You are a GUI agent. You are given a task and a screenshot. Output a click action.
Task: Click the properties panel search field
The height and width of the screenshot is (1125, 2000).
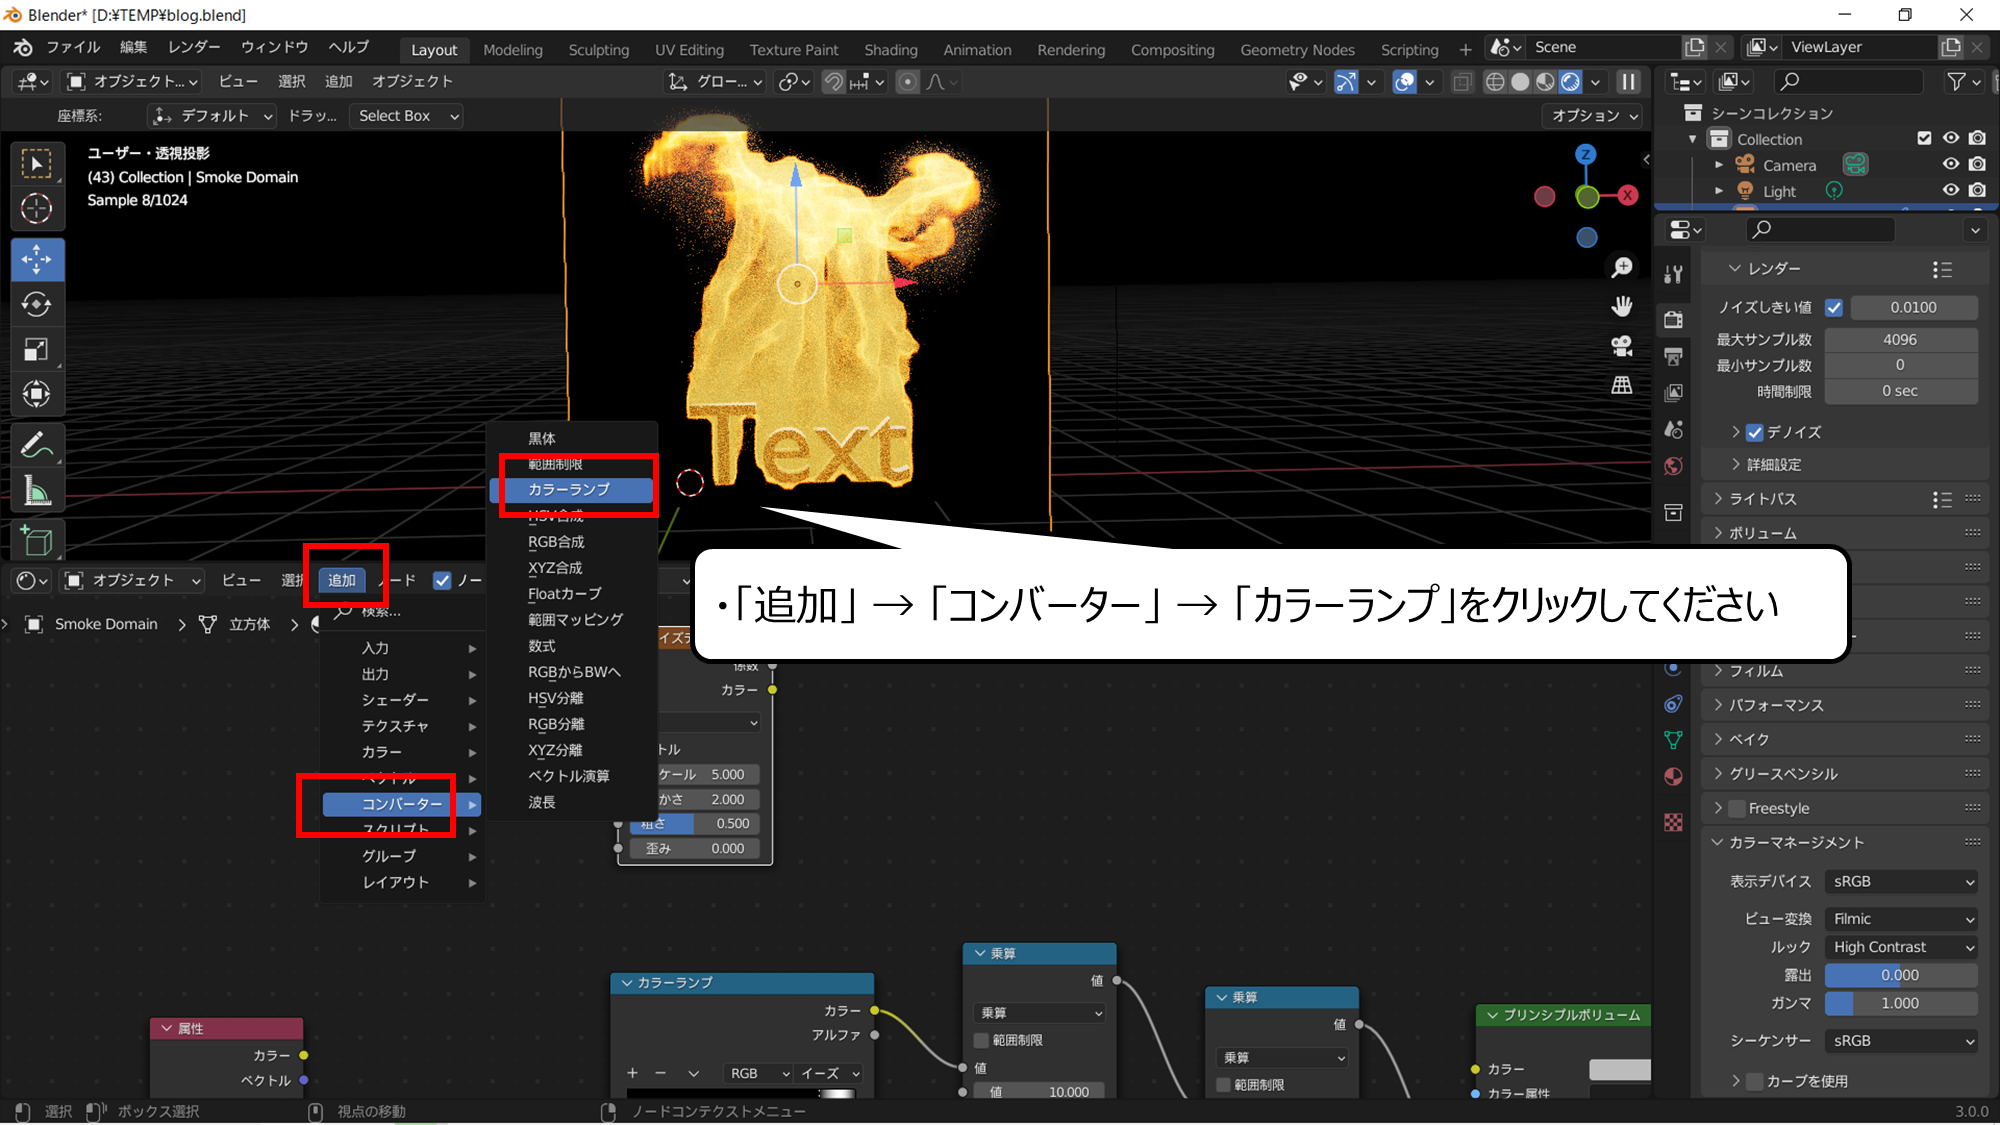(1820, 229)
